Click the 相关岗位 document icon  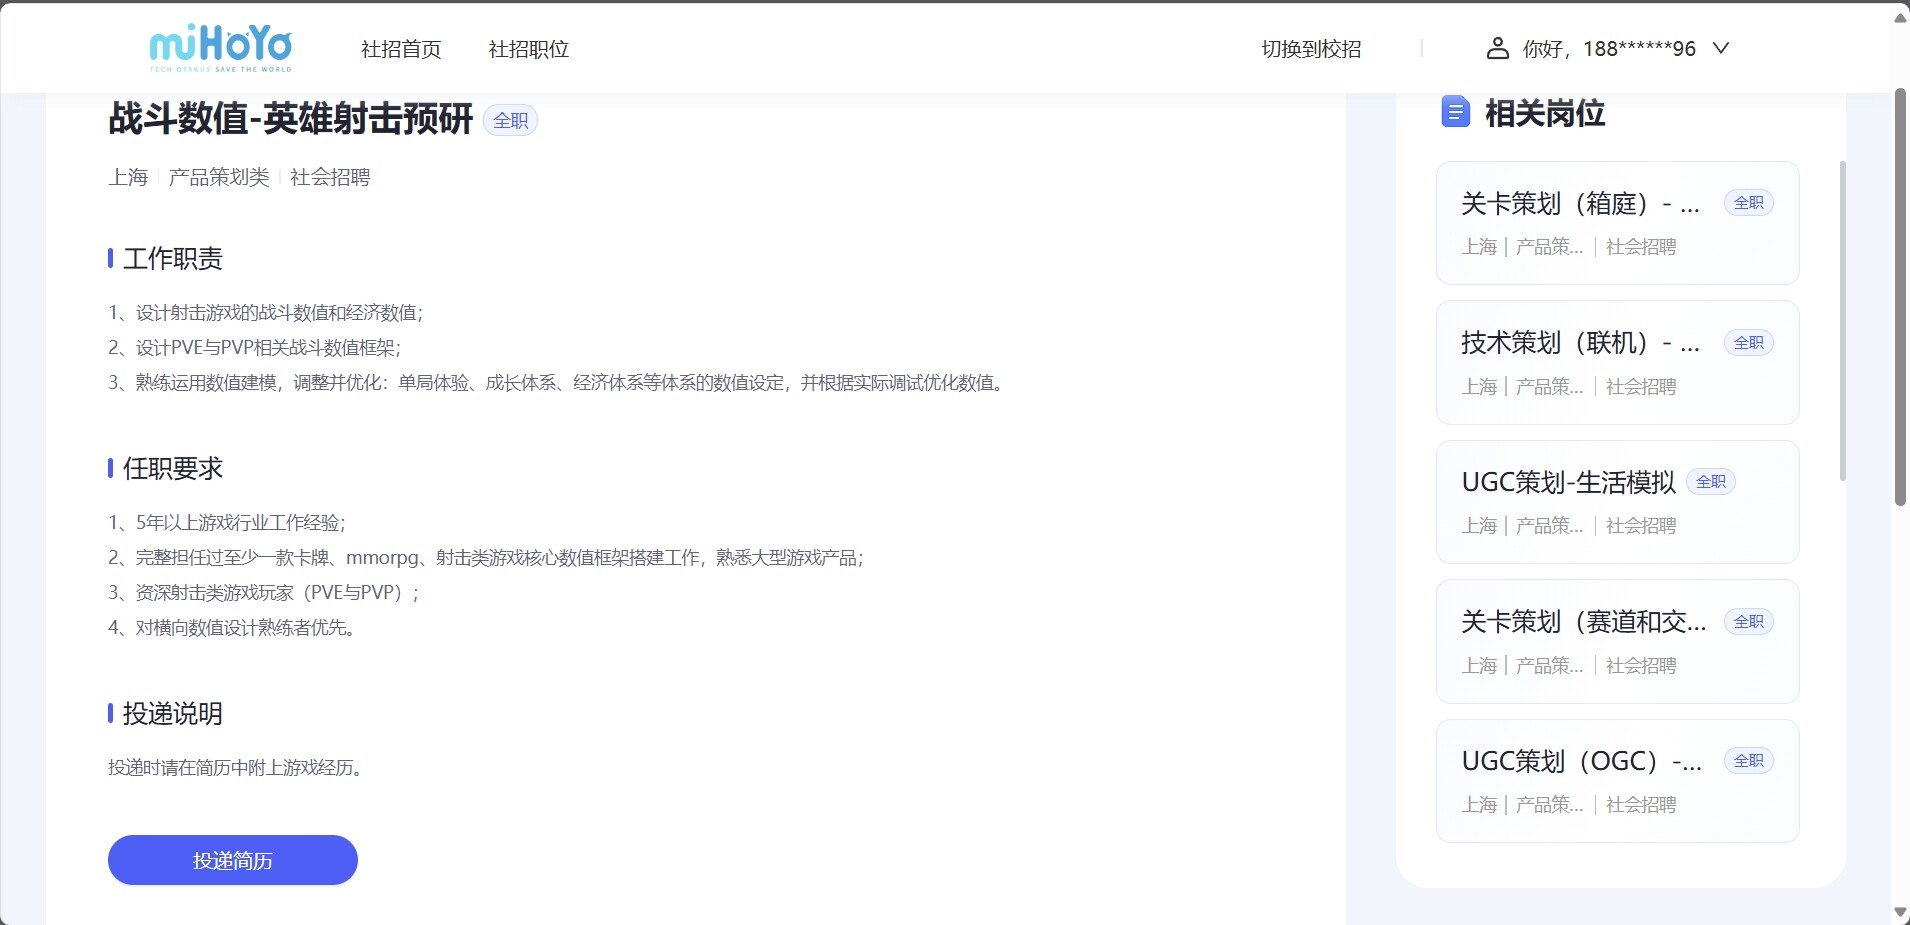click(x=1455, y=112)
